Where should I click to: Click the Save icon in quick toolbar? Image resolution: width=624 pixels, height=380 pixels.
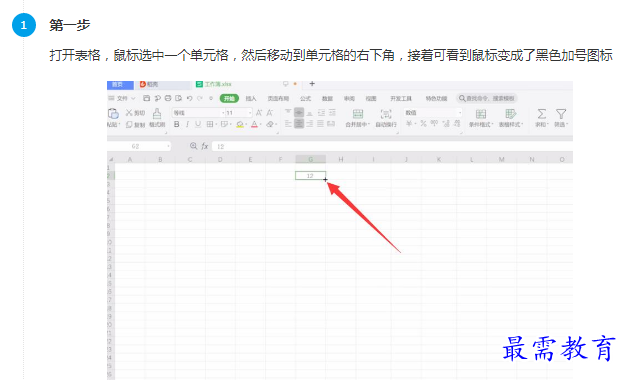pyautogui.click(x=146, y=98)
